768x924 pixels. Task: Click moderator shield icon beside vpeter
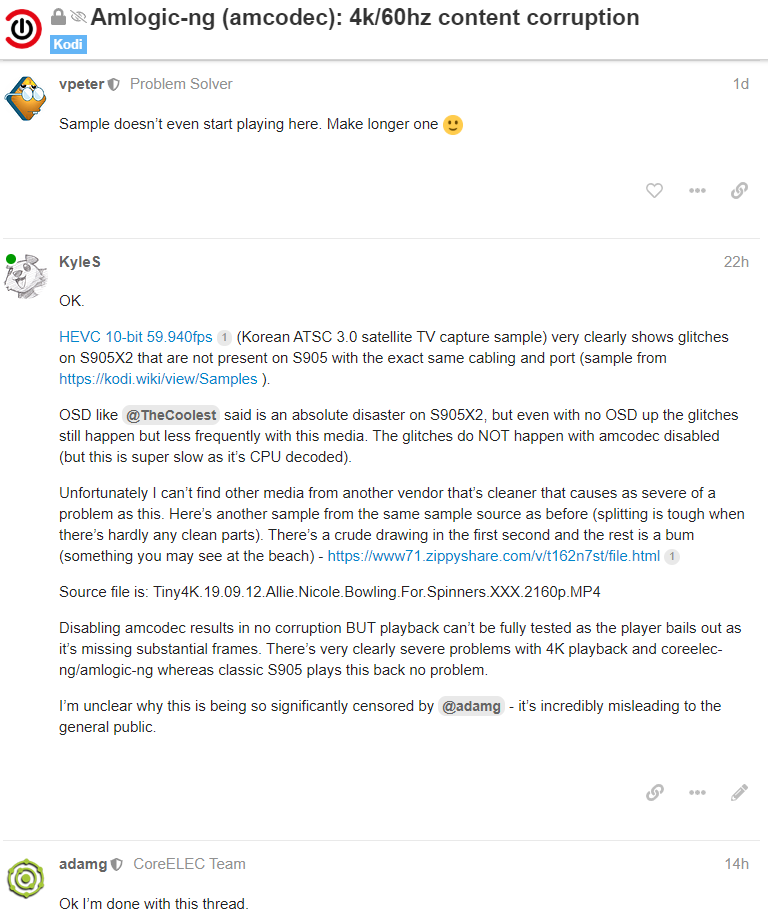114,85
